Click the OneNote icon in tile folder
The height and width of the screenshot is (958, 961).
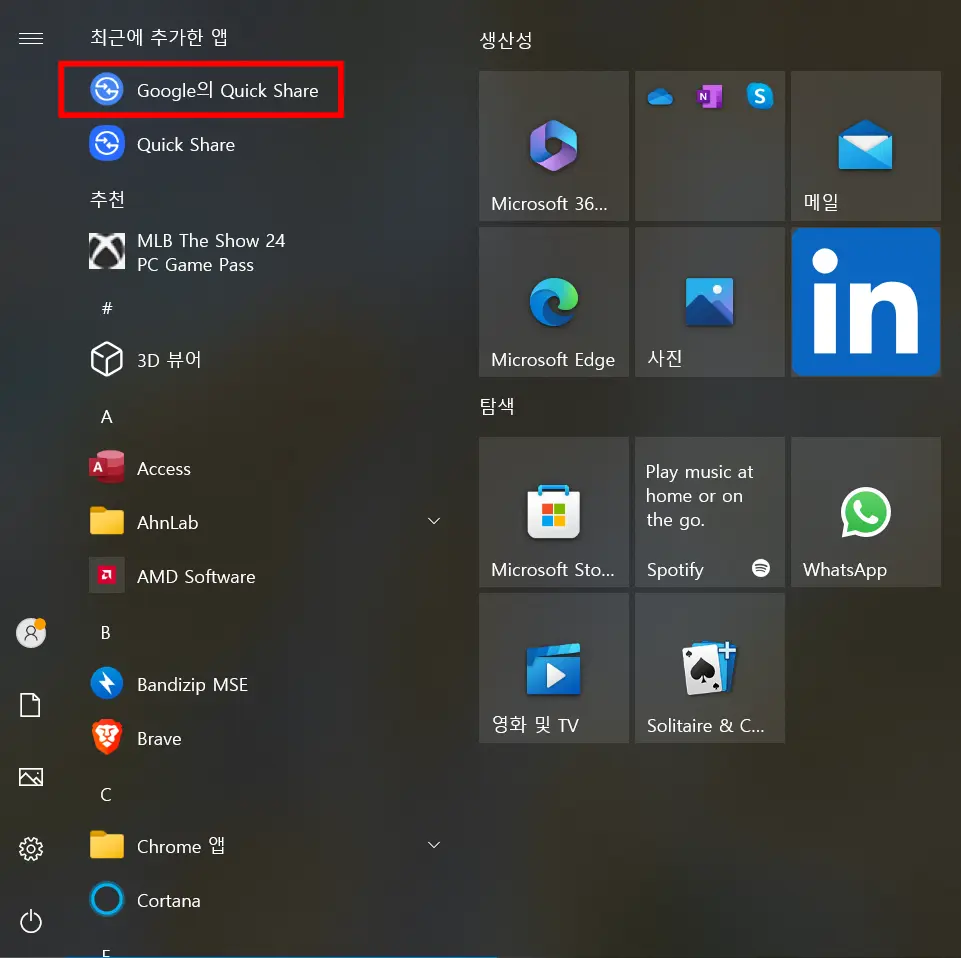tap(710, 96)
